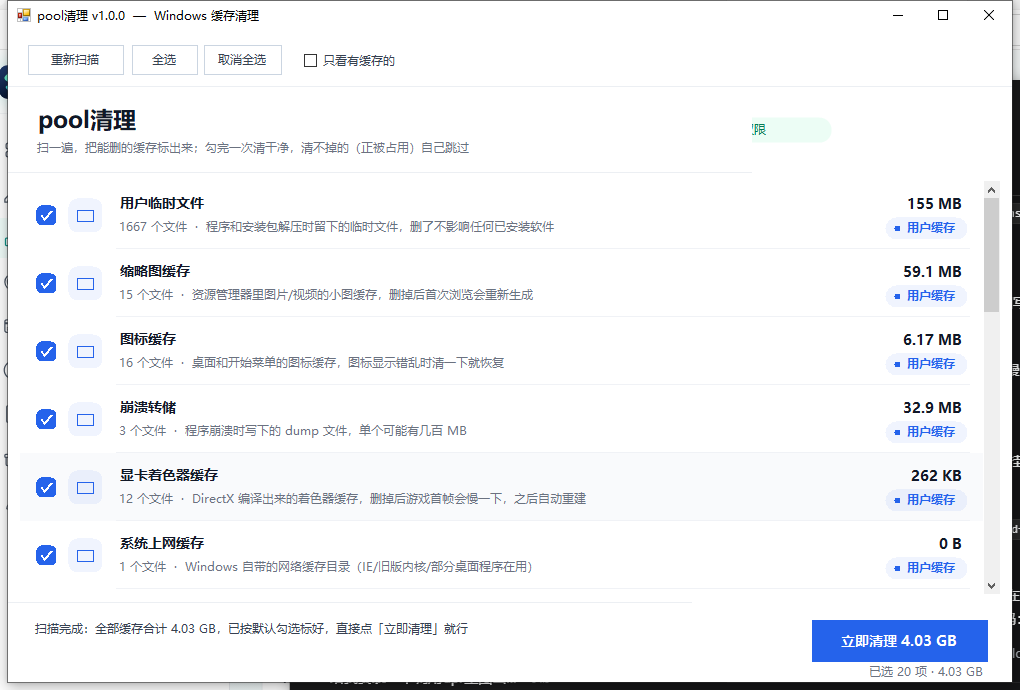Select the 用户临时文件 row title
Image resolution: width=1020 pixels, height=690 pixels.
pyautogui.click(x=162, y=203)
